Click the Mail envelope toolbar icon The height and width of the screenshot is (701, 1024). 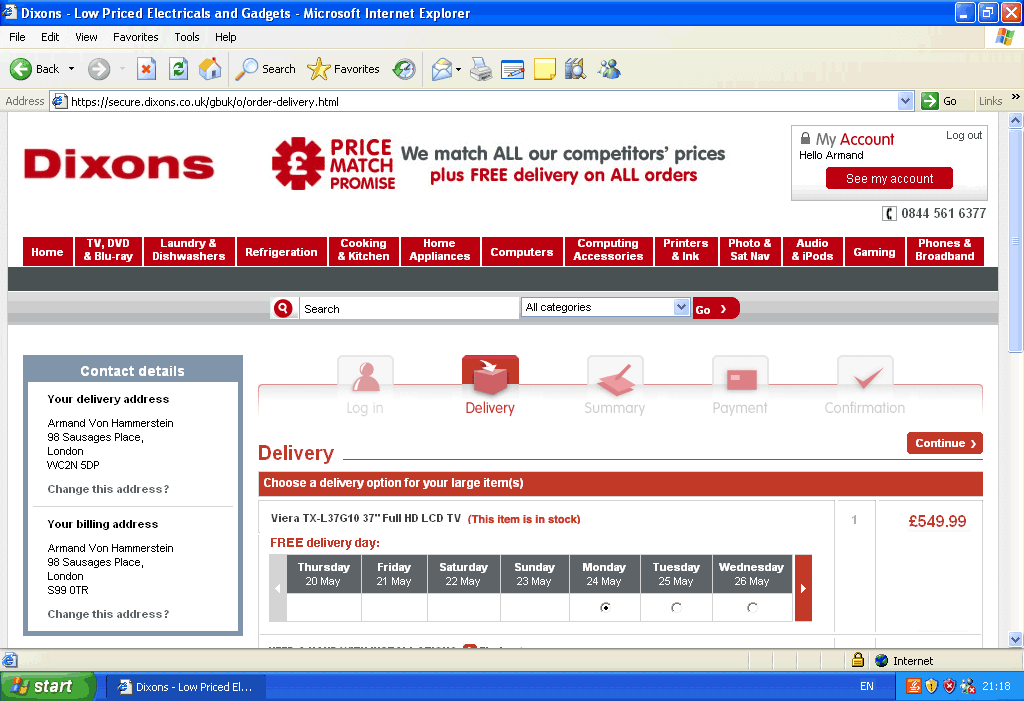tap(442, 69)
